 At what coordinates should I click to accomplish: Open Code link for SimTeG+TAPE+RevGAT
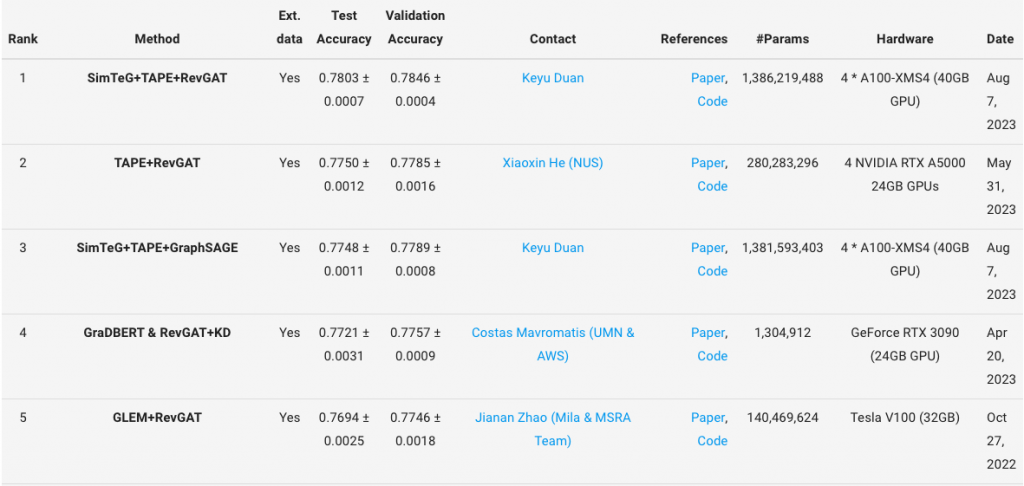(x=712, y=101)
